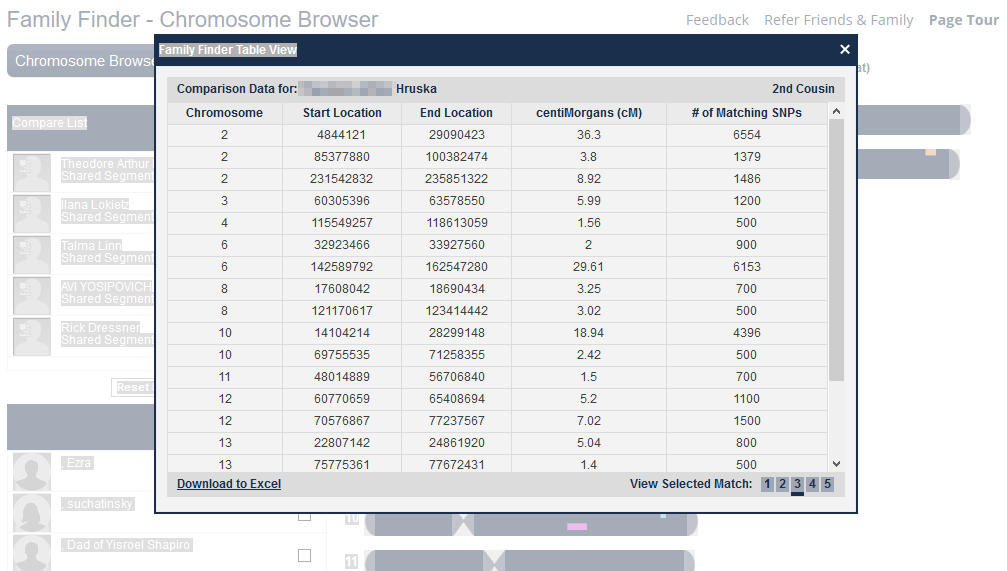Click end location 33927560
This screenshot has height=571, width=1007.
point(456,245)
